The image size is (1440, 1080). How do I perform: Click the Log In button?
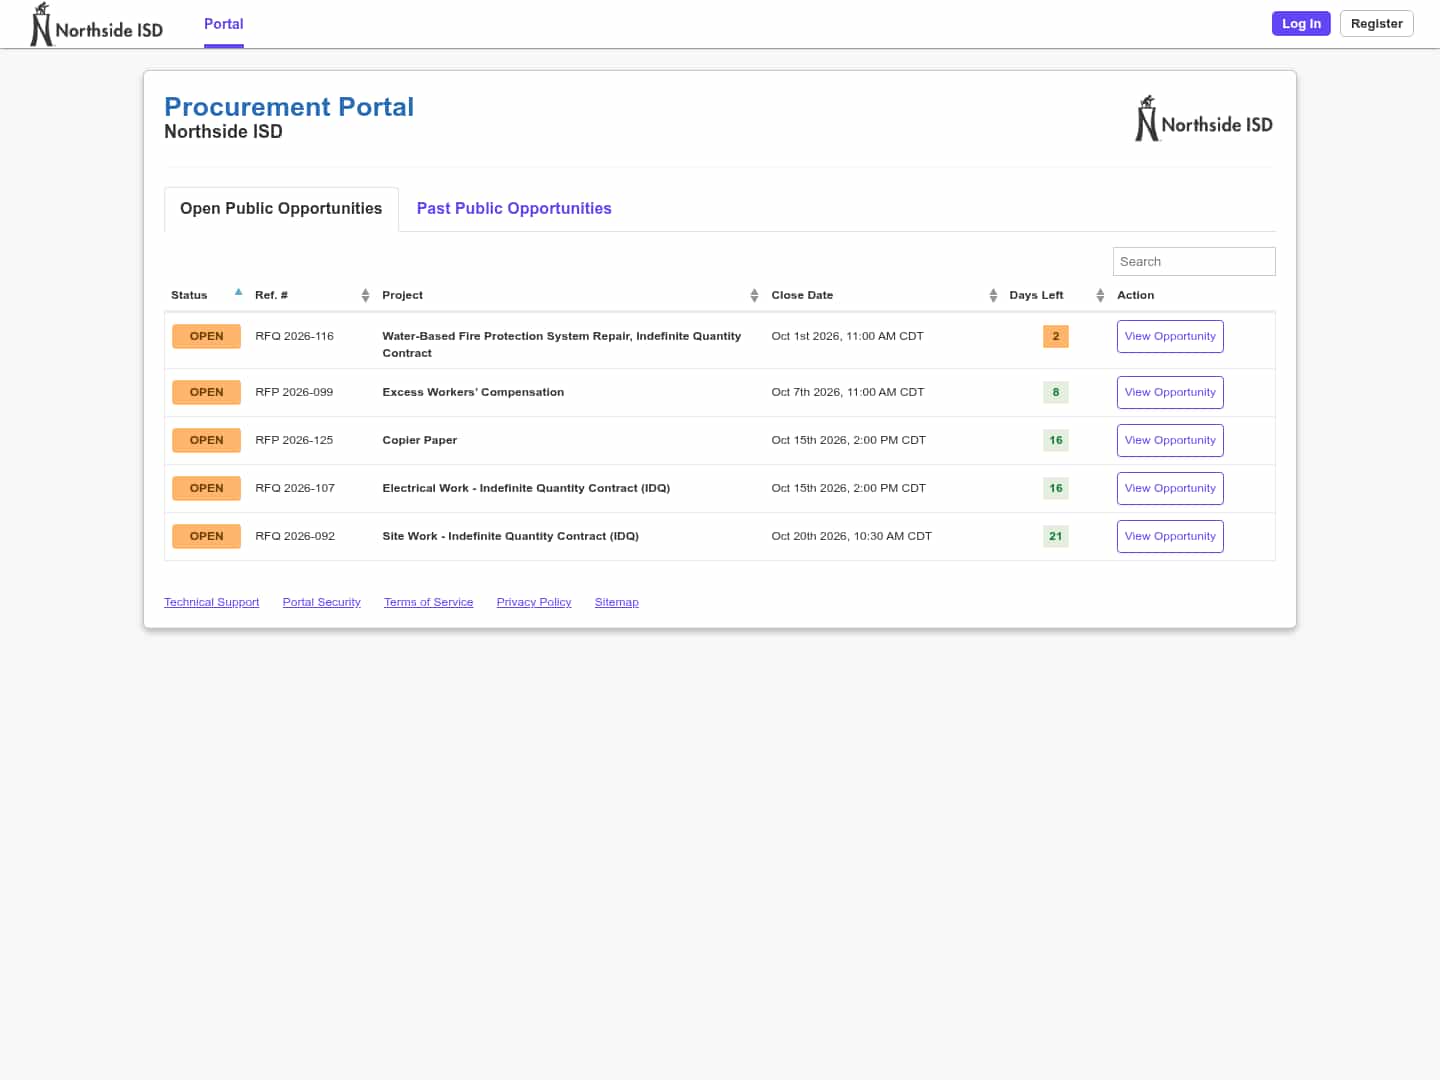pyautogui.click(x=1301, y=24)
